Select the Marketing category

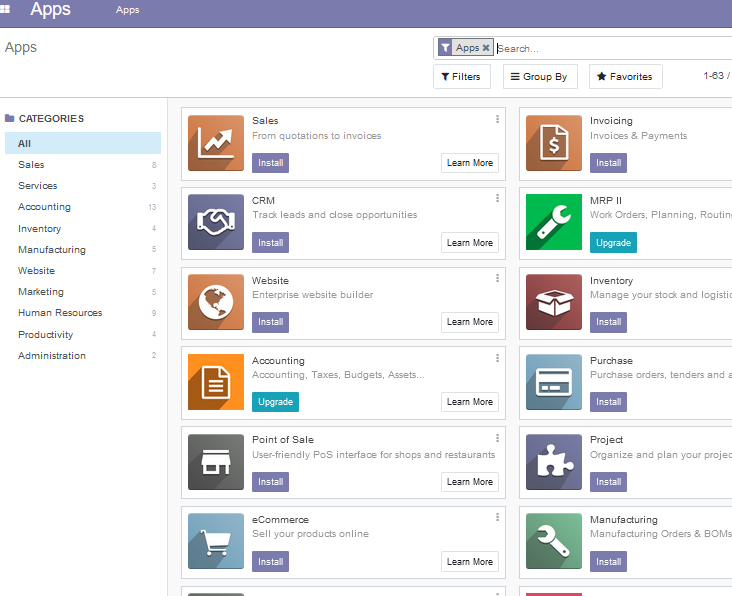[83, 292]
